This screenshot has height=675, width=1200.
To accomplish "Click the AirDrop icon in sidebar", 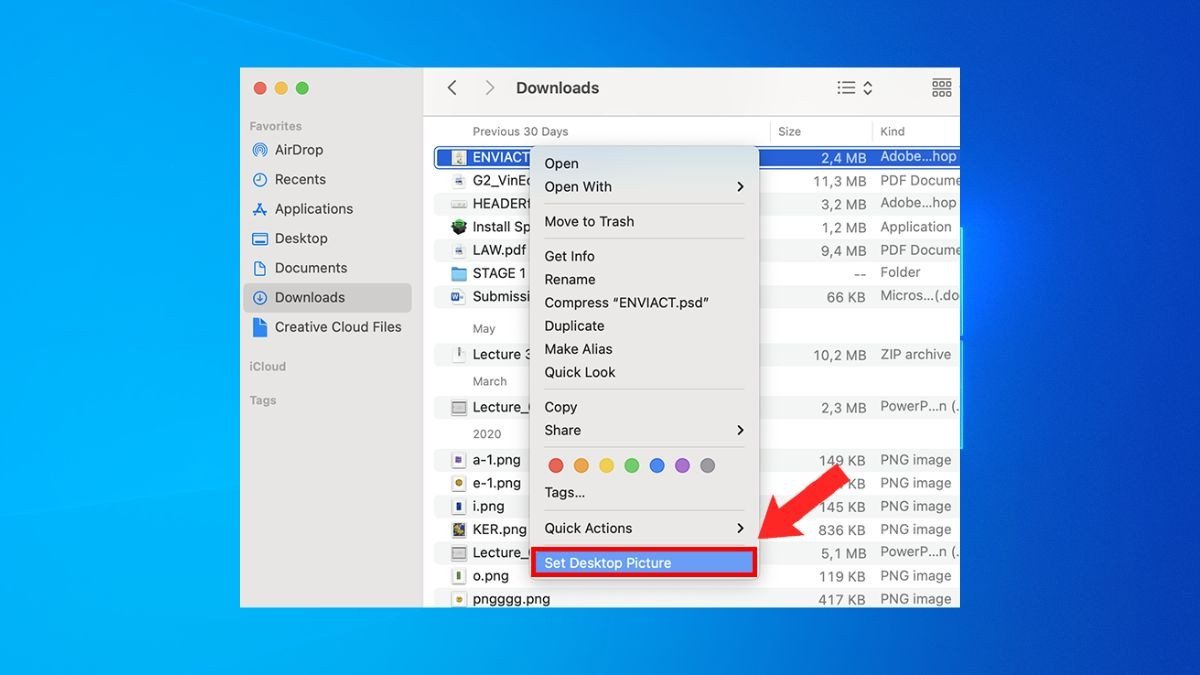I will coord(260,150).
